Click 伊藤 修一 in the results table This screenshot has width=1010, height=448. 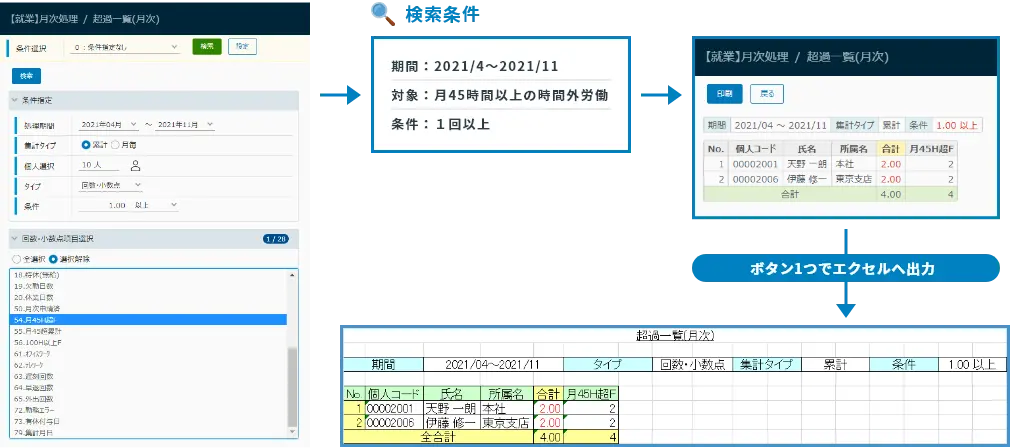tap(807, 179)
